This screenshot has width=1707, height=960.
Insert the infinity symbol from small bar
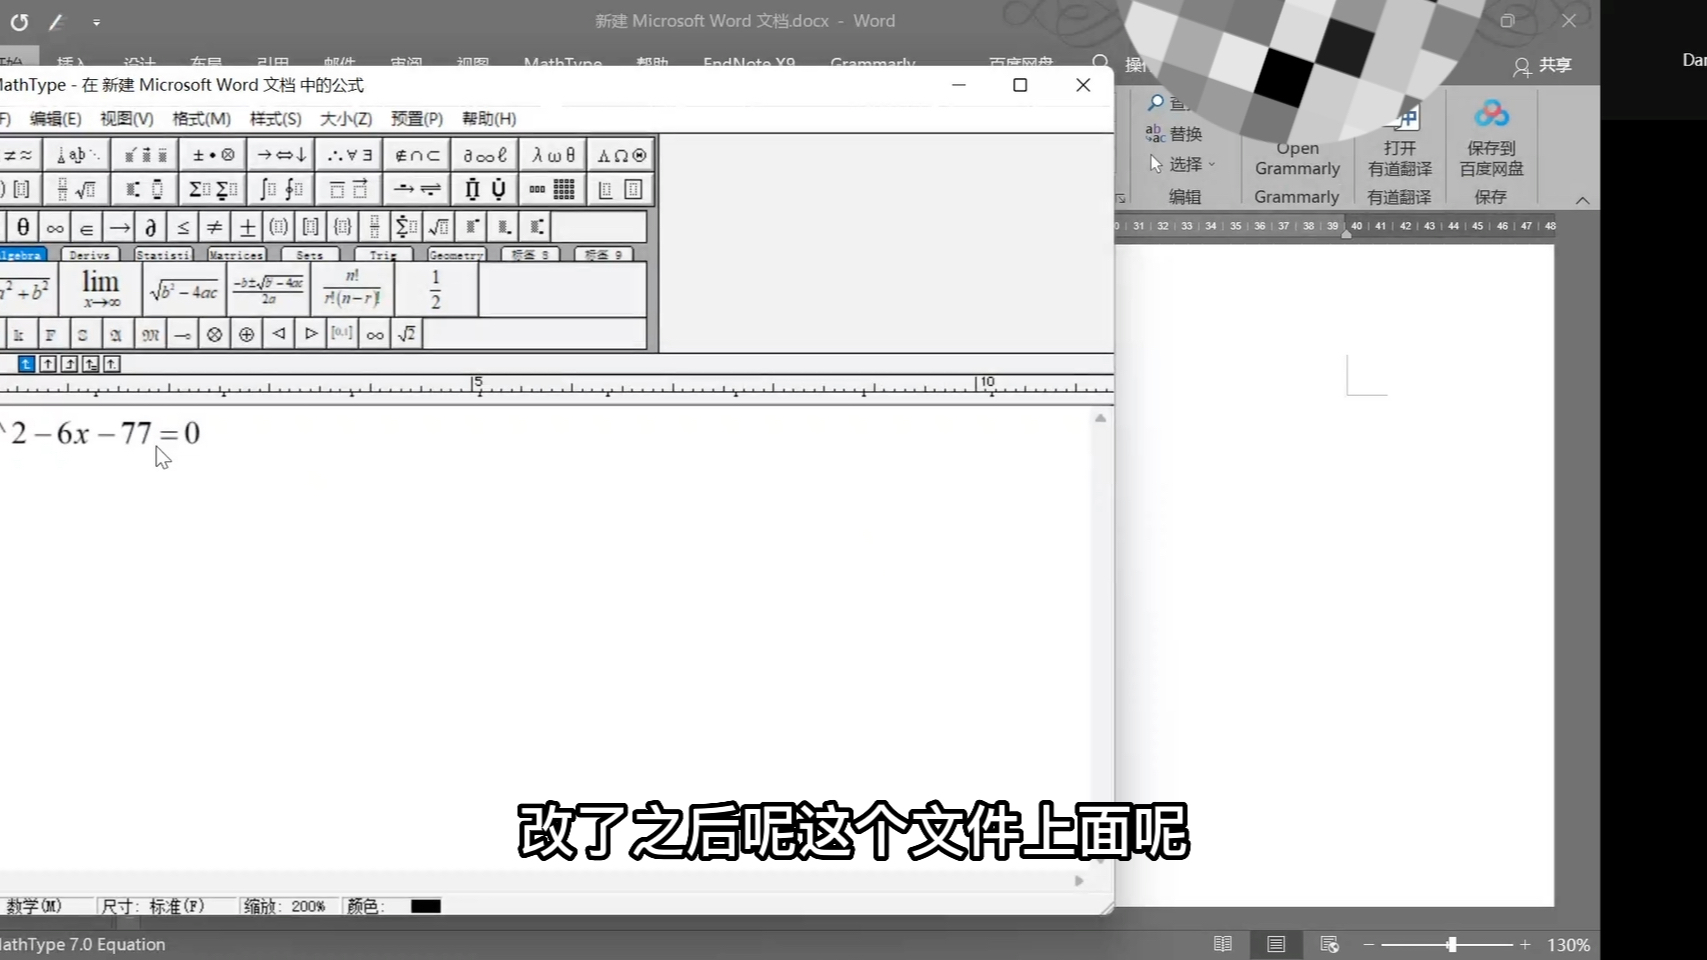click(x=55, y=227)
